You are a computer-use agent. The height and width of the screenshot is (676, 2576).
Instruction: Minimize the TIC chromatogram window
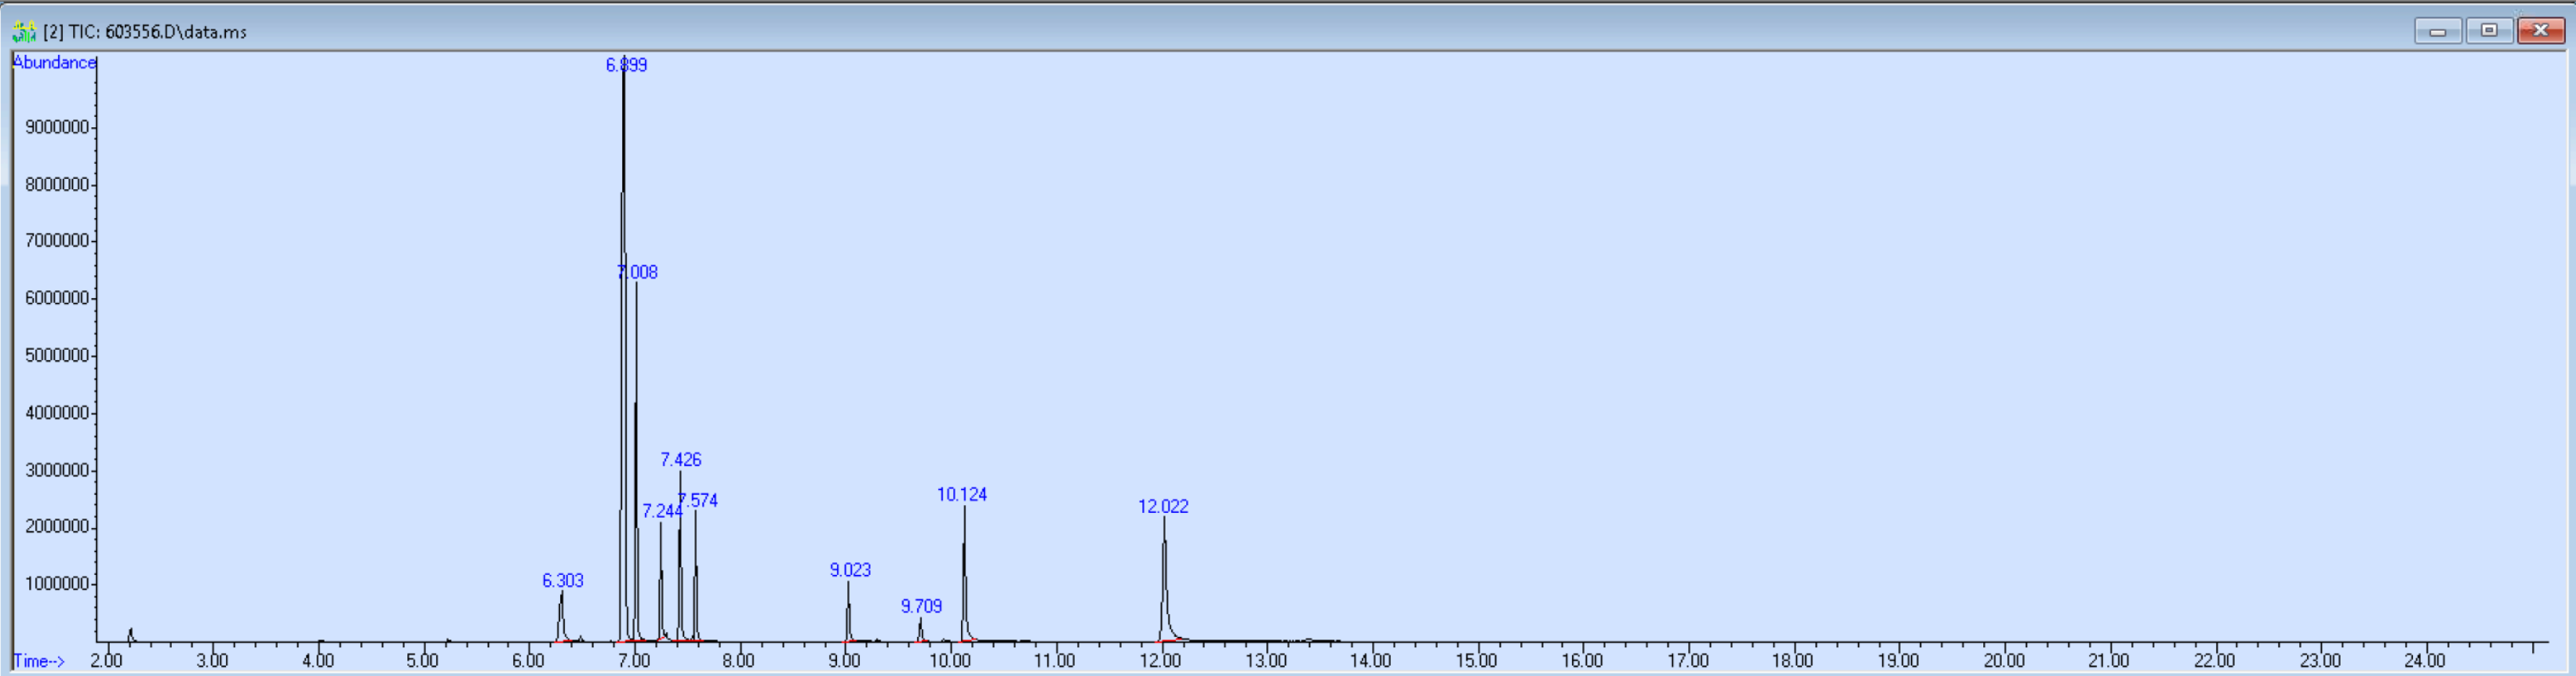[2437, 31]
